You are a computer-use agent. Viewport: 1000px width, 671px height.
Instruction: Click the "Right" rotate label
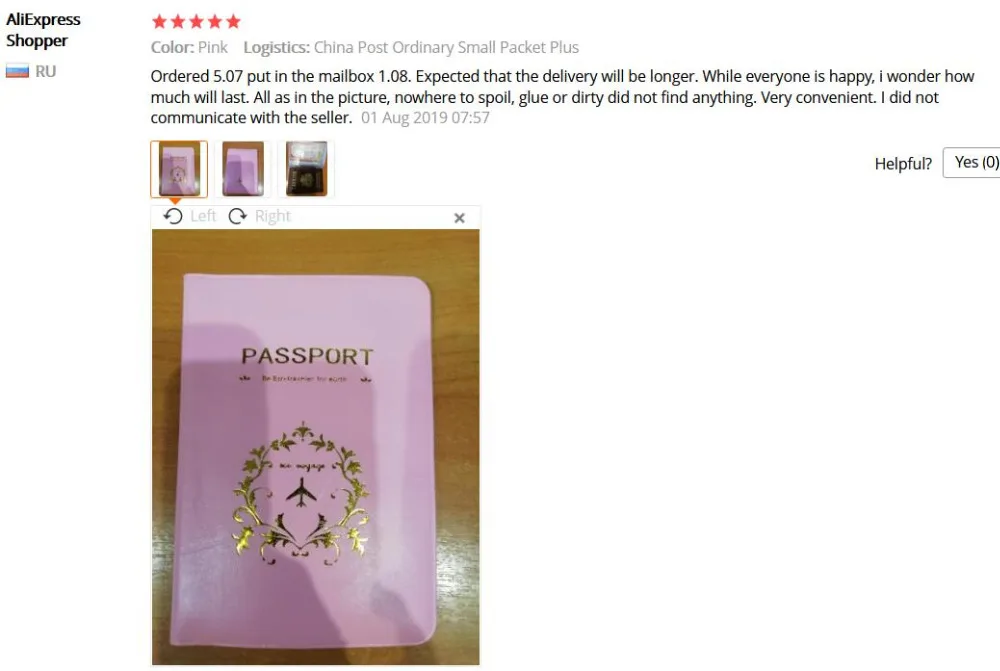pyautogui.click(x=272, y=216)
